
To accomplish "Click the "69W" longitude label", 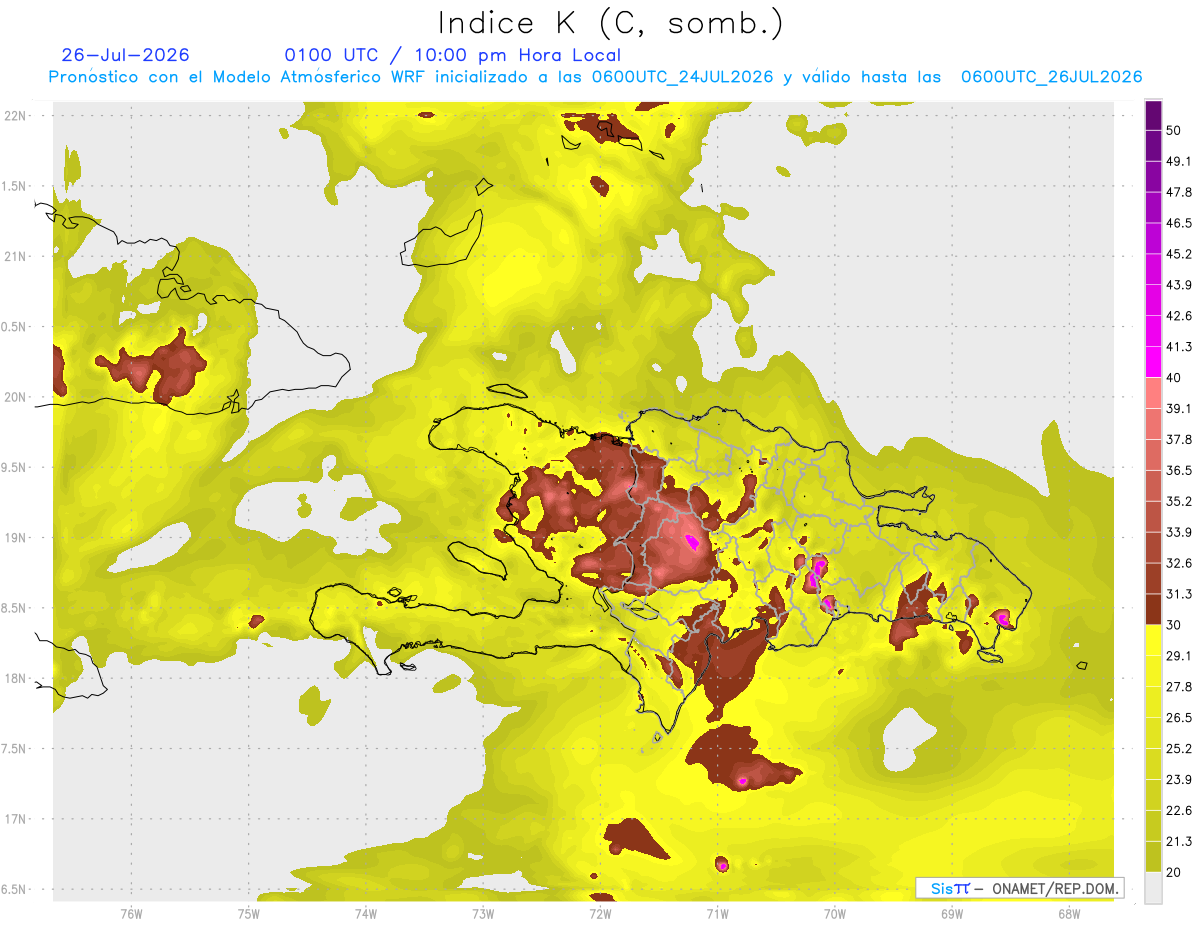I will [x=951, y=913].
